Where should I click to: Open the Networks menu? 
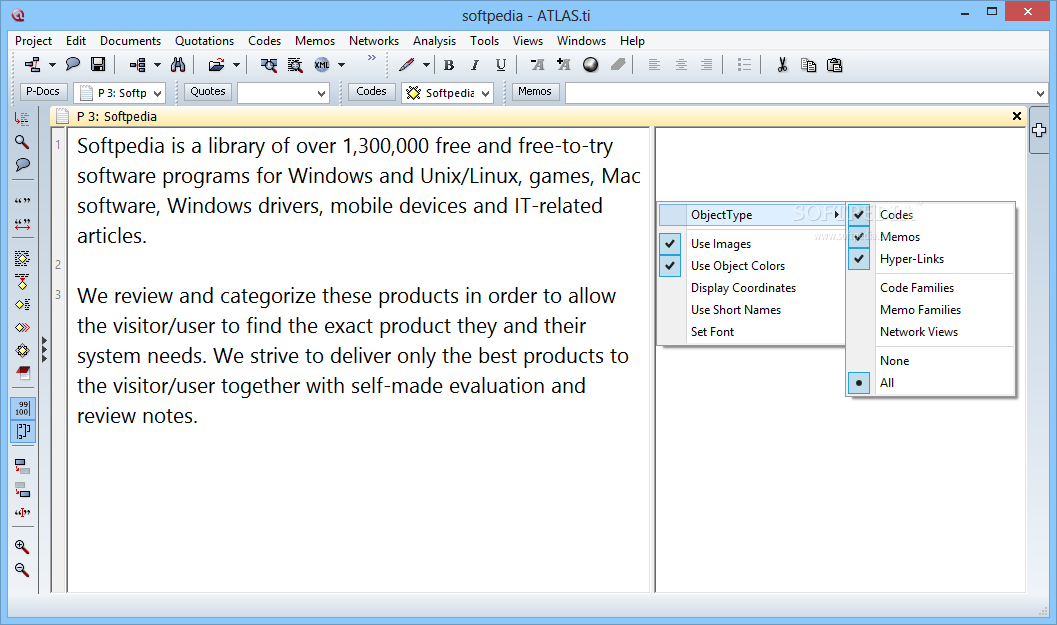(x=373, y=40)
